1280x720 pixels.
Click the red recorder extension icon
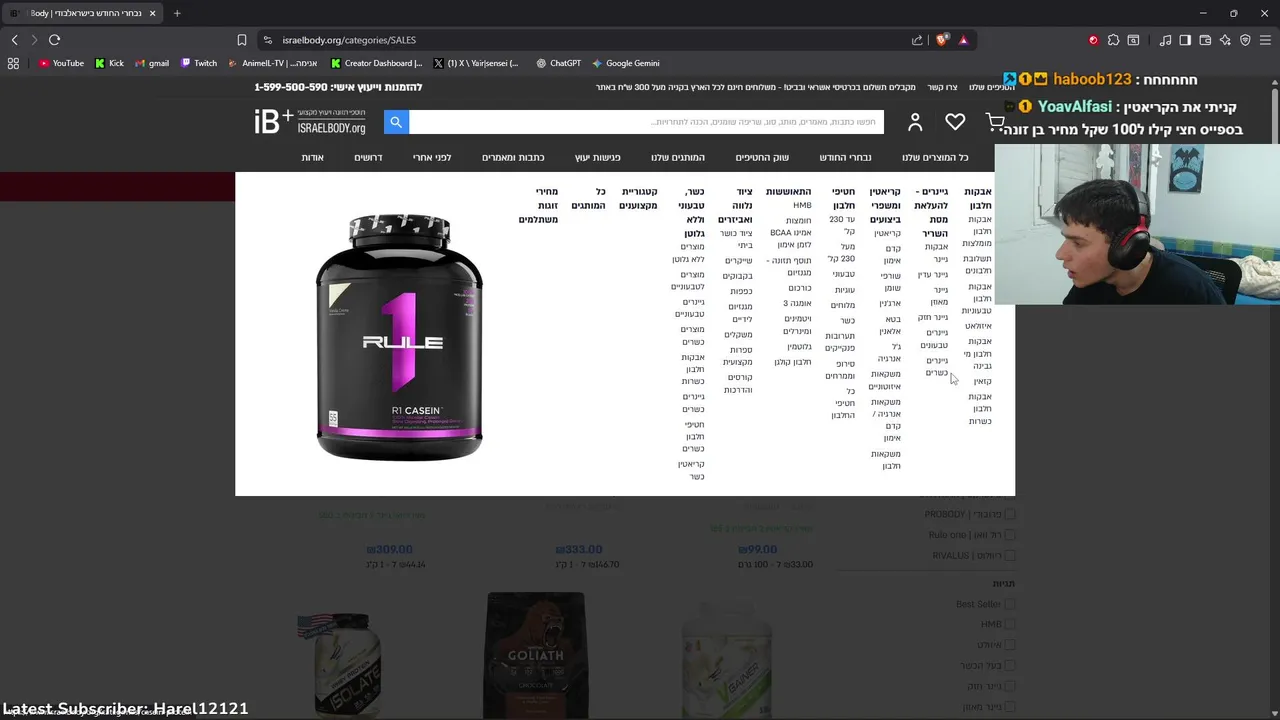[1093, 40]
